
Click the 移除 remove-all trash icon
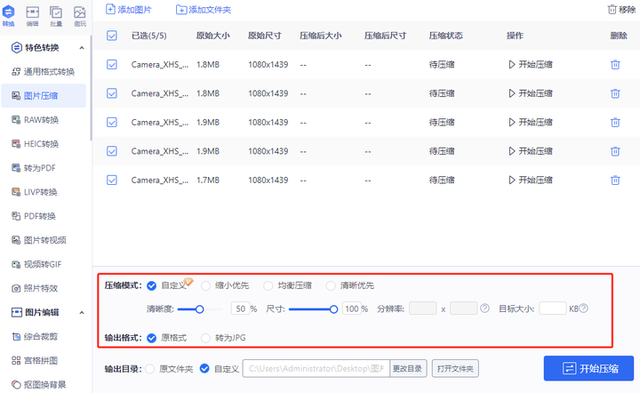coord(612,9)
